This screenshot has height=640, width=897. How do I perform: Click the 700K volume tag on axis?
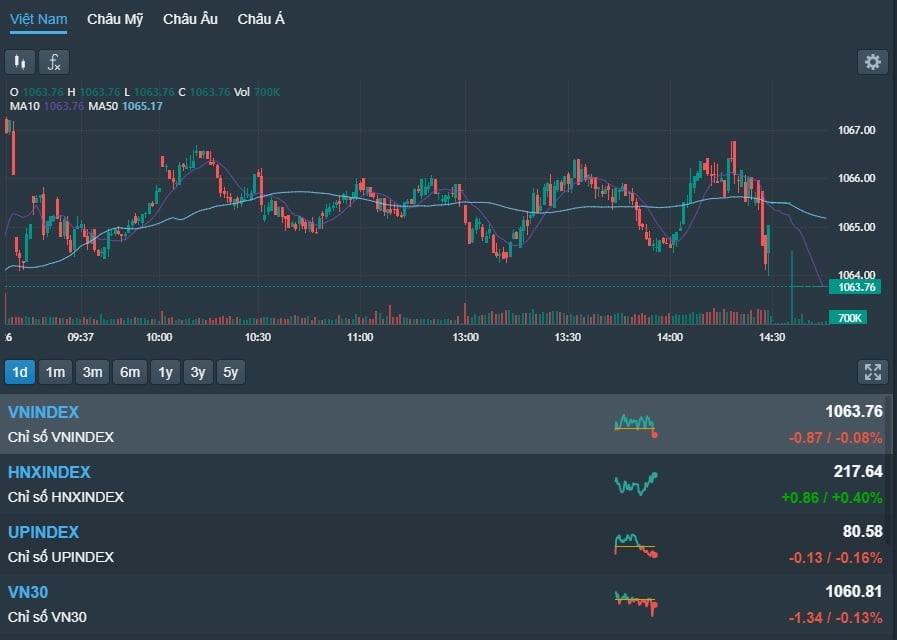848,317
